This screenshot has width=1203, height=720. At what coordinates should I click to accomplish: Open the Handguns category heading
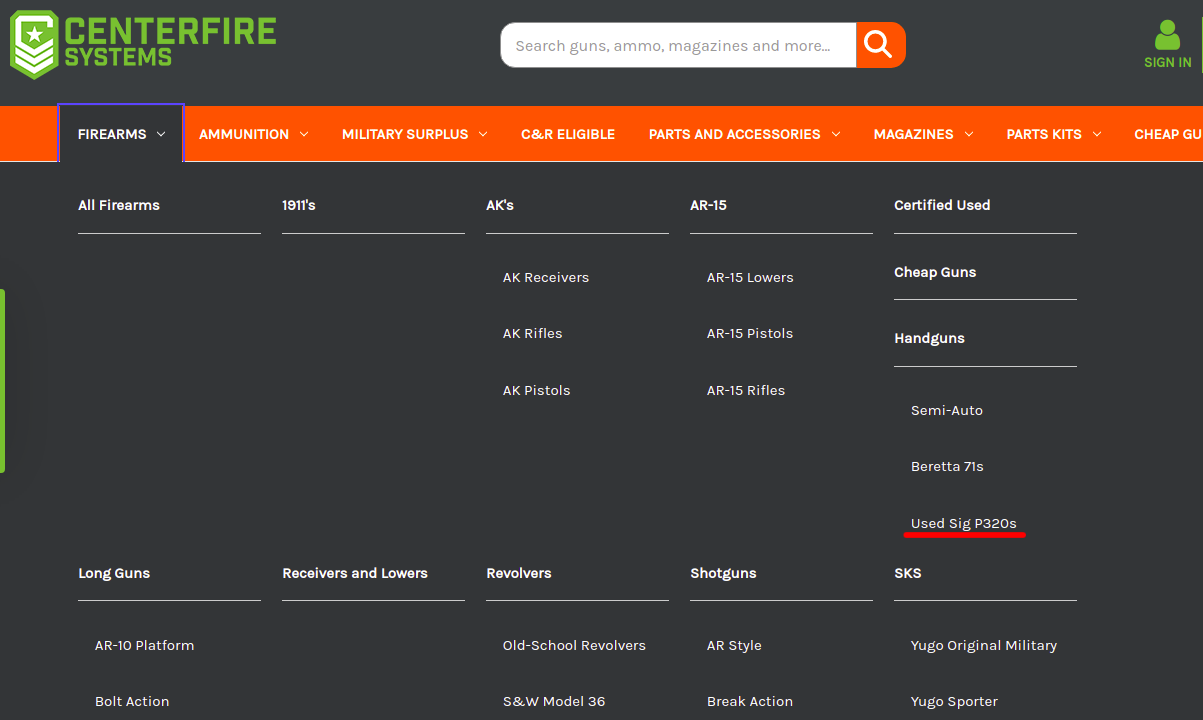(929, 338)
